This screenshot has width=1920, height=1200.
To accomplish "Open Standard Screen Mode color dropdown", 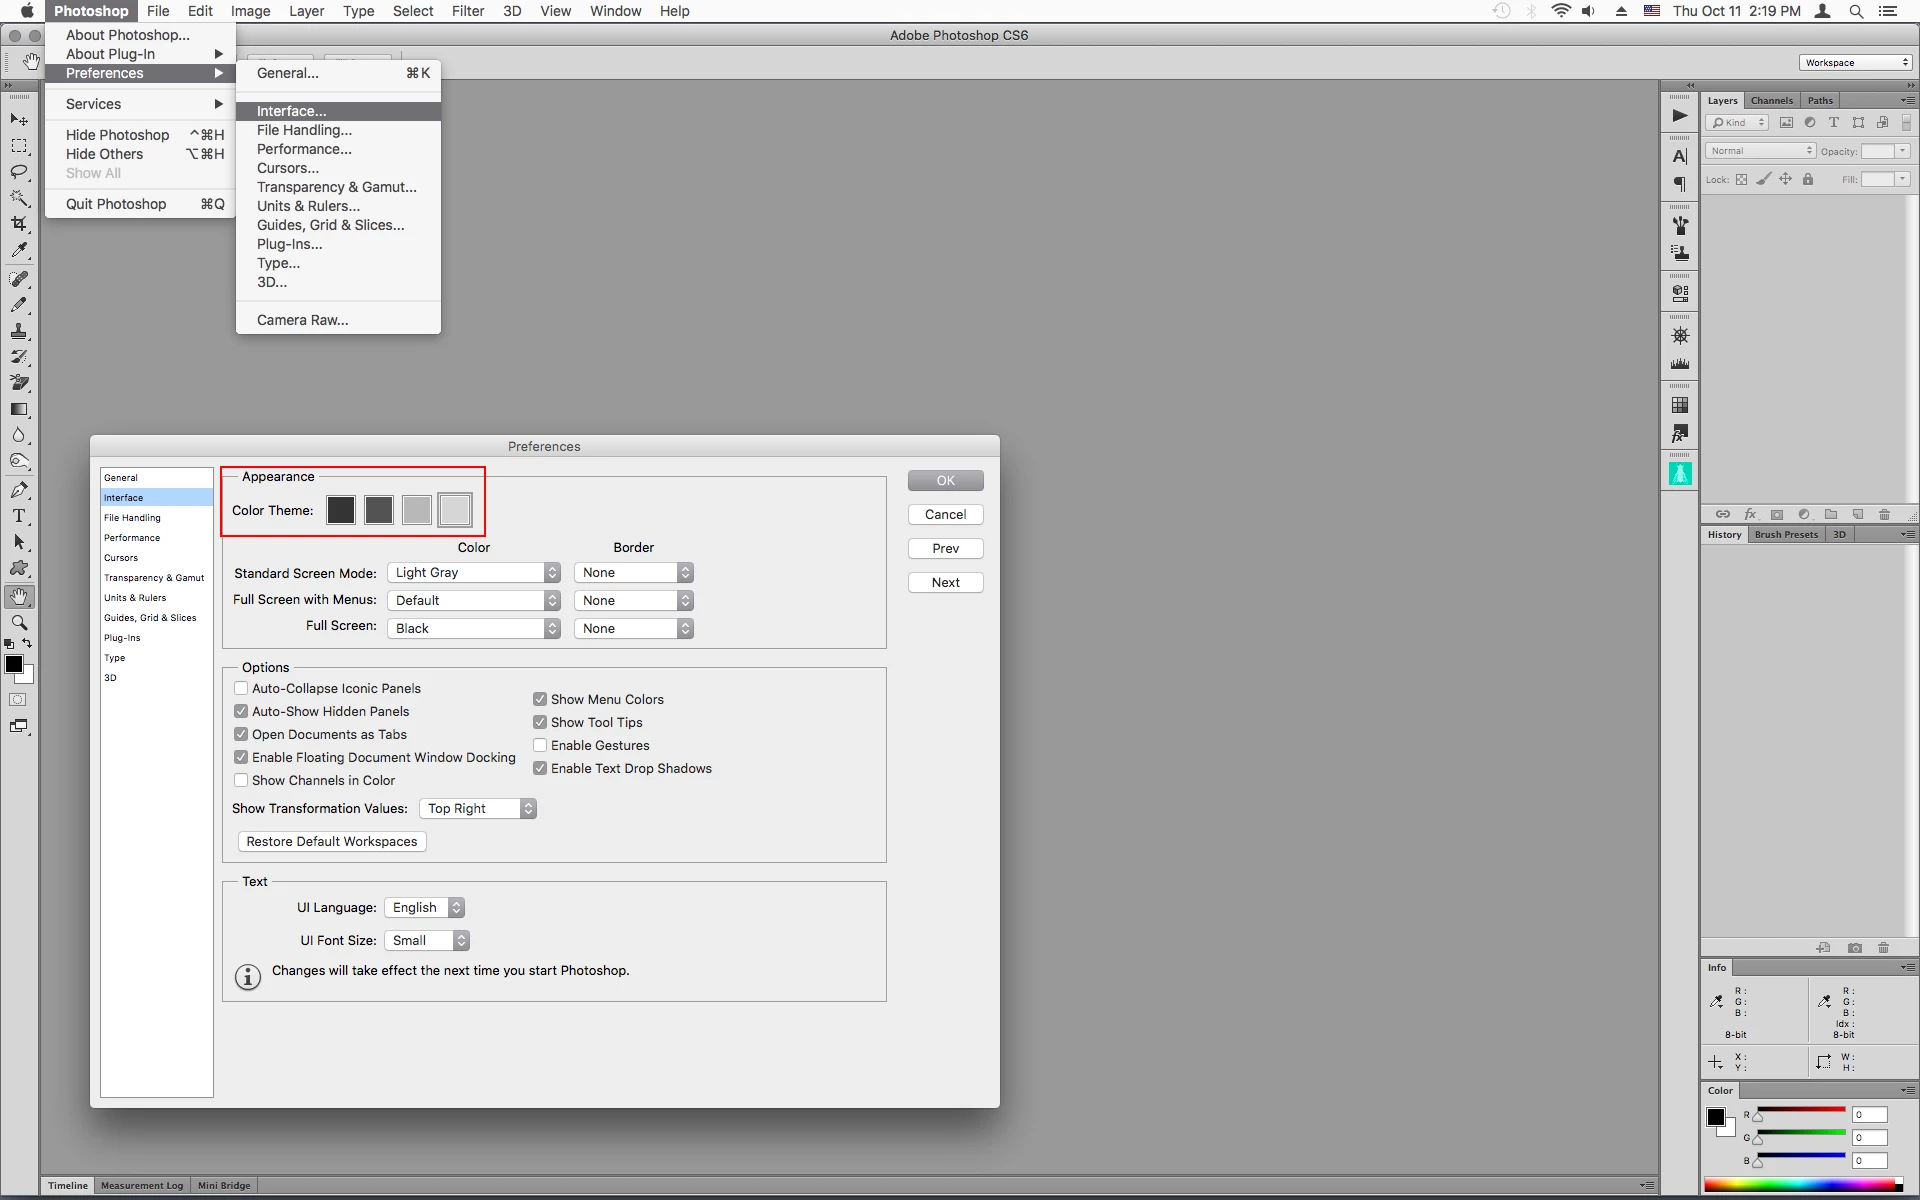I will [x=473, y=573].
